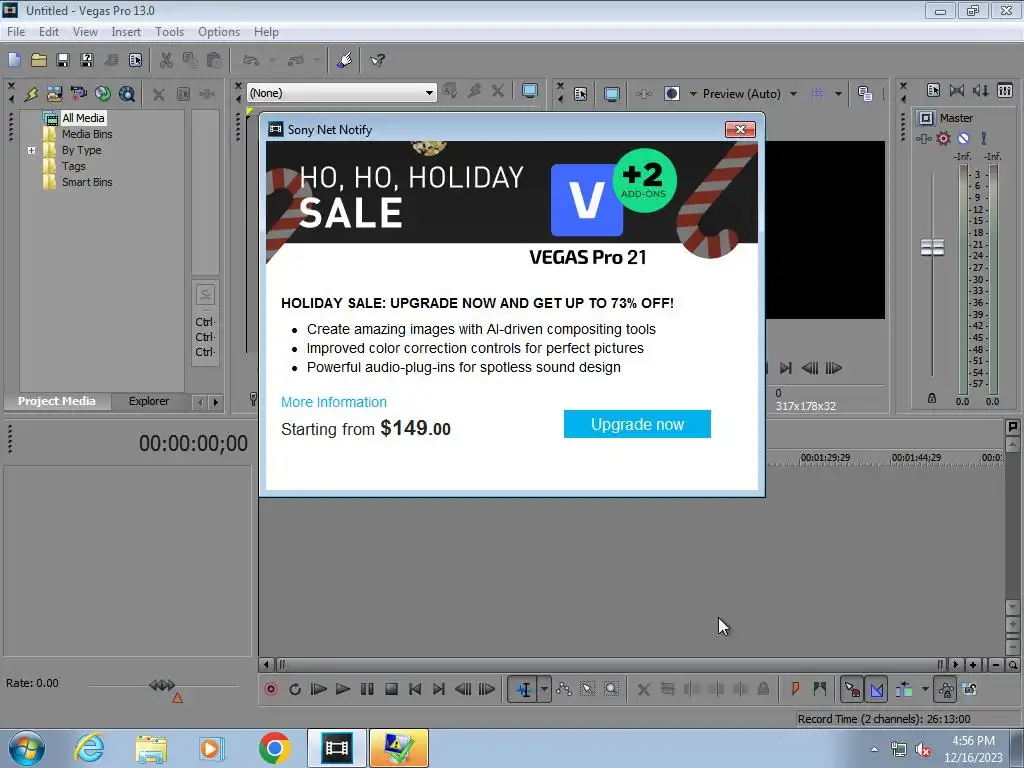Click the Master mixer Downmix Output icon
The image size is (1024, 768).
point(957,91)
